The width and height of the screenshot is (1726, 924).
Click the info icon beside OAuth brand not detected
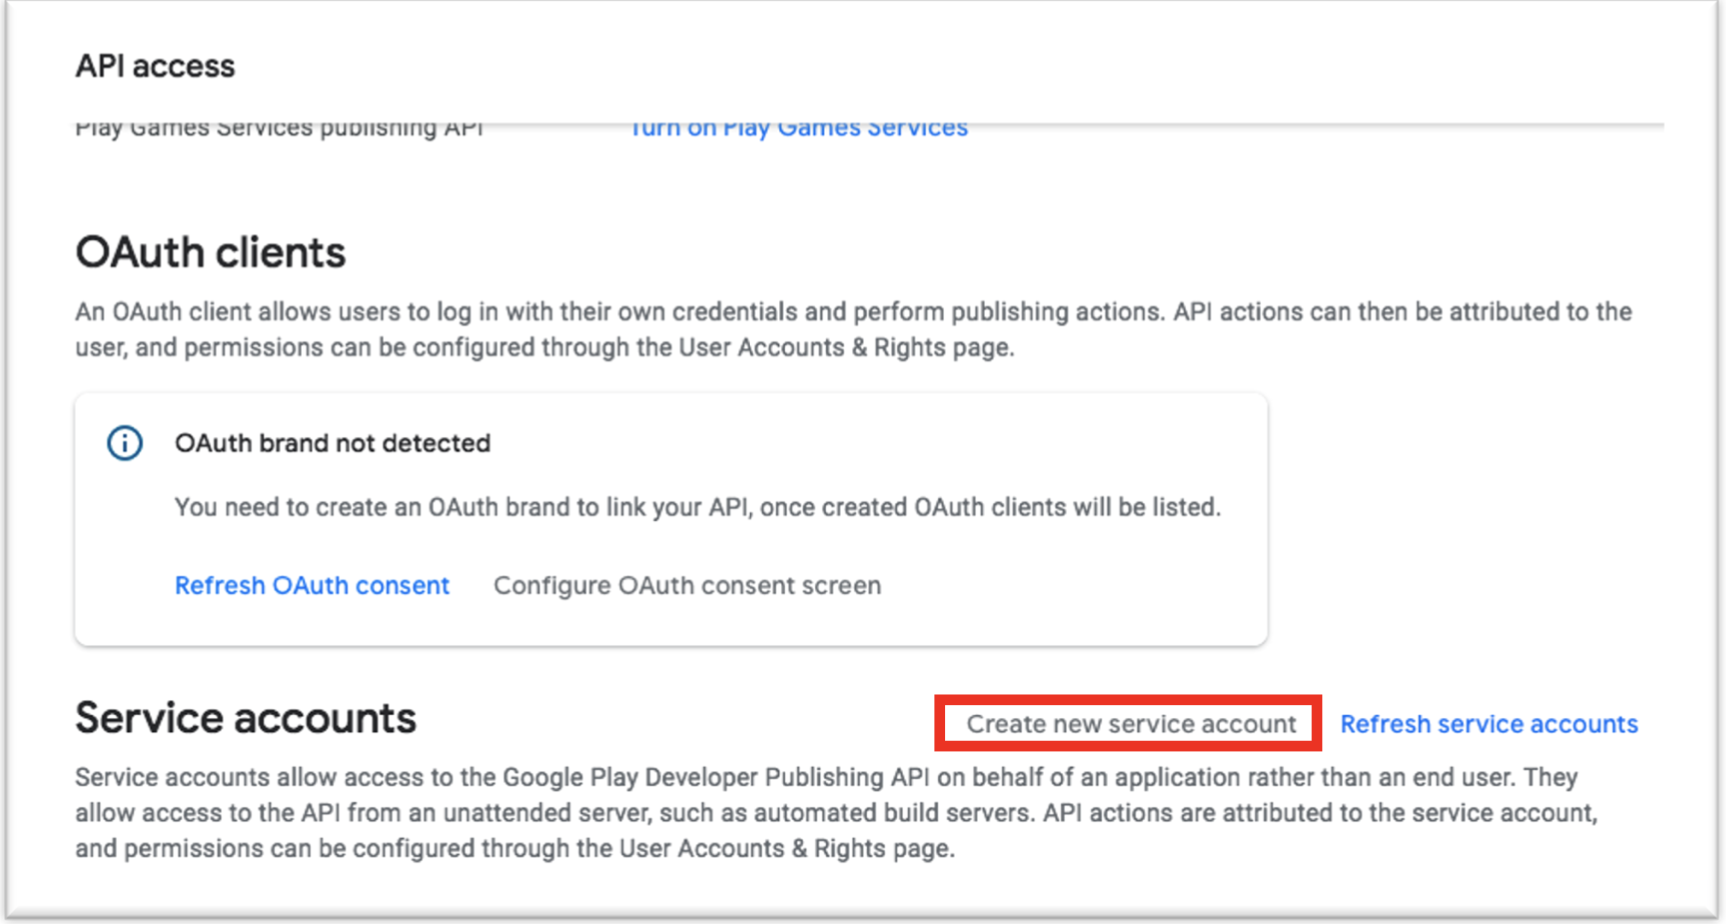(125, 443)
